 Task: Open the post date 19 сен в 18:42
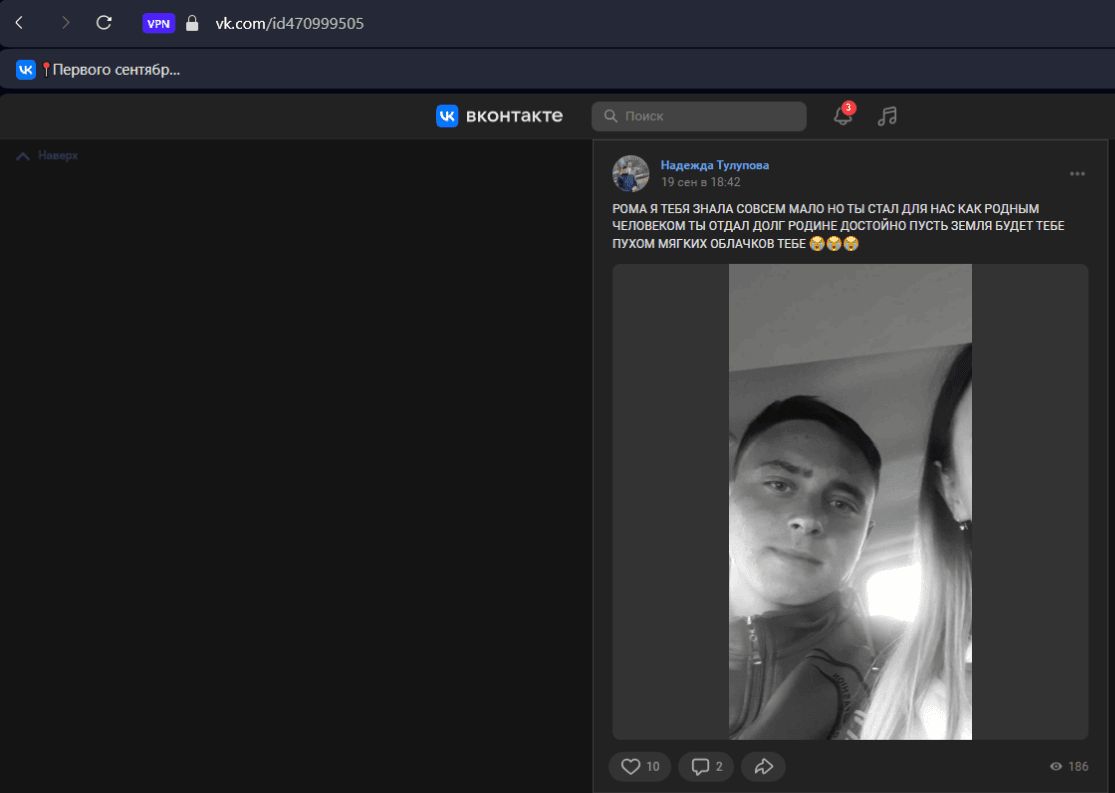pyautogui.click(x=700, y=182)
